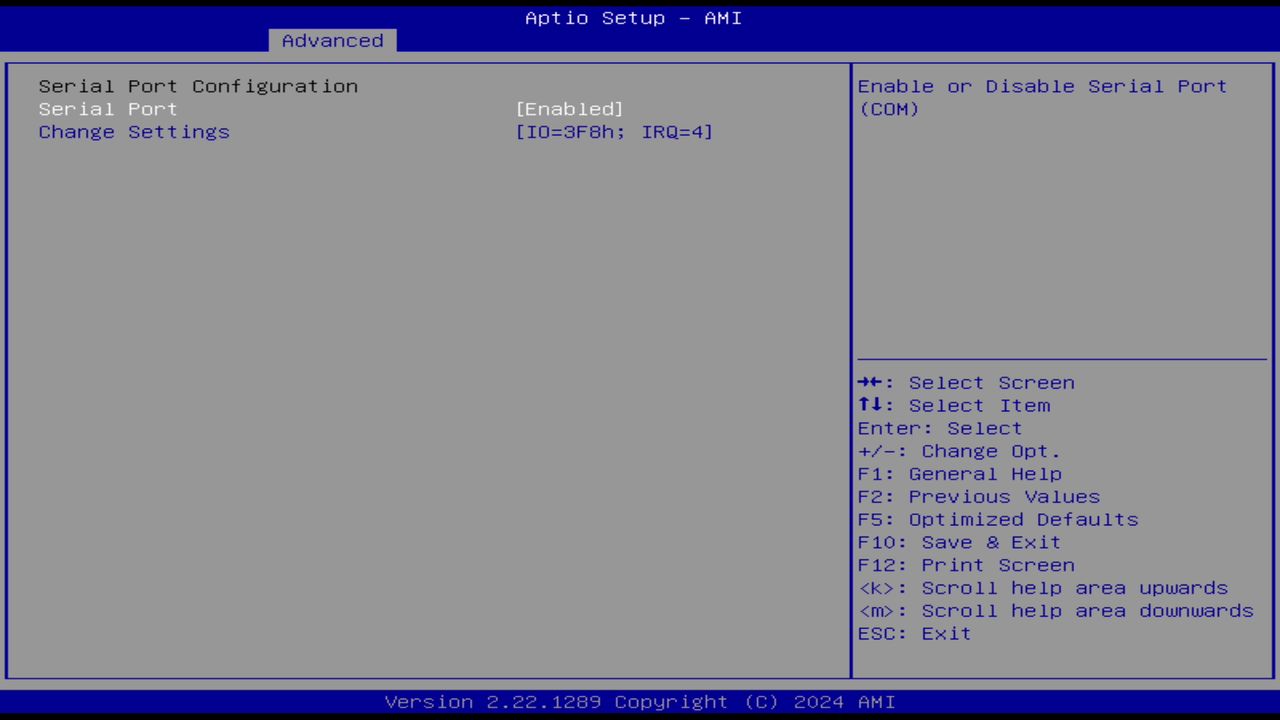Click the Enable or Disable Serial Port help text
This screenshot has height=720, width=1280.
click(1042, 98)
